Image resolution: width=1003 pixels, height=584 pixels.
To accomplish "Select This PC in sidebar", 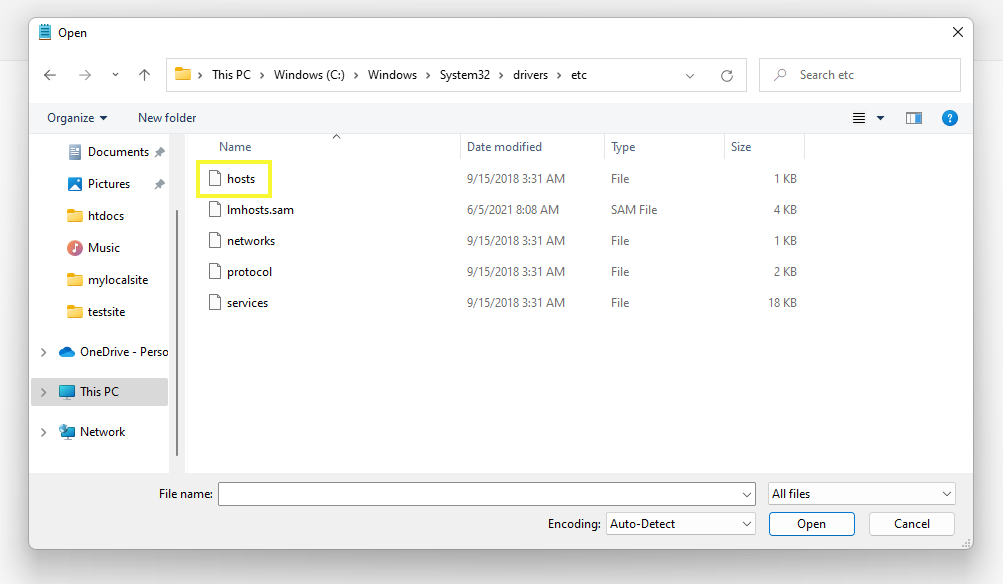I will click(x=99, y=391).
